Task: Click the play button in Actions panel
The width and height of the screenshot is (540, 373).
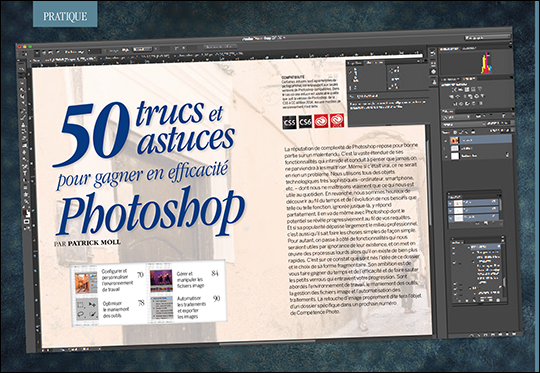Action: [x=474, y=300]
